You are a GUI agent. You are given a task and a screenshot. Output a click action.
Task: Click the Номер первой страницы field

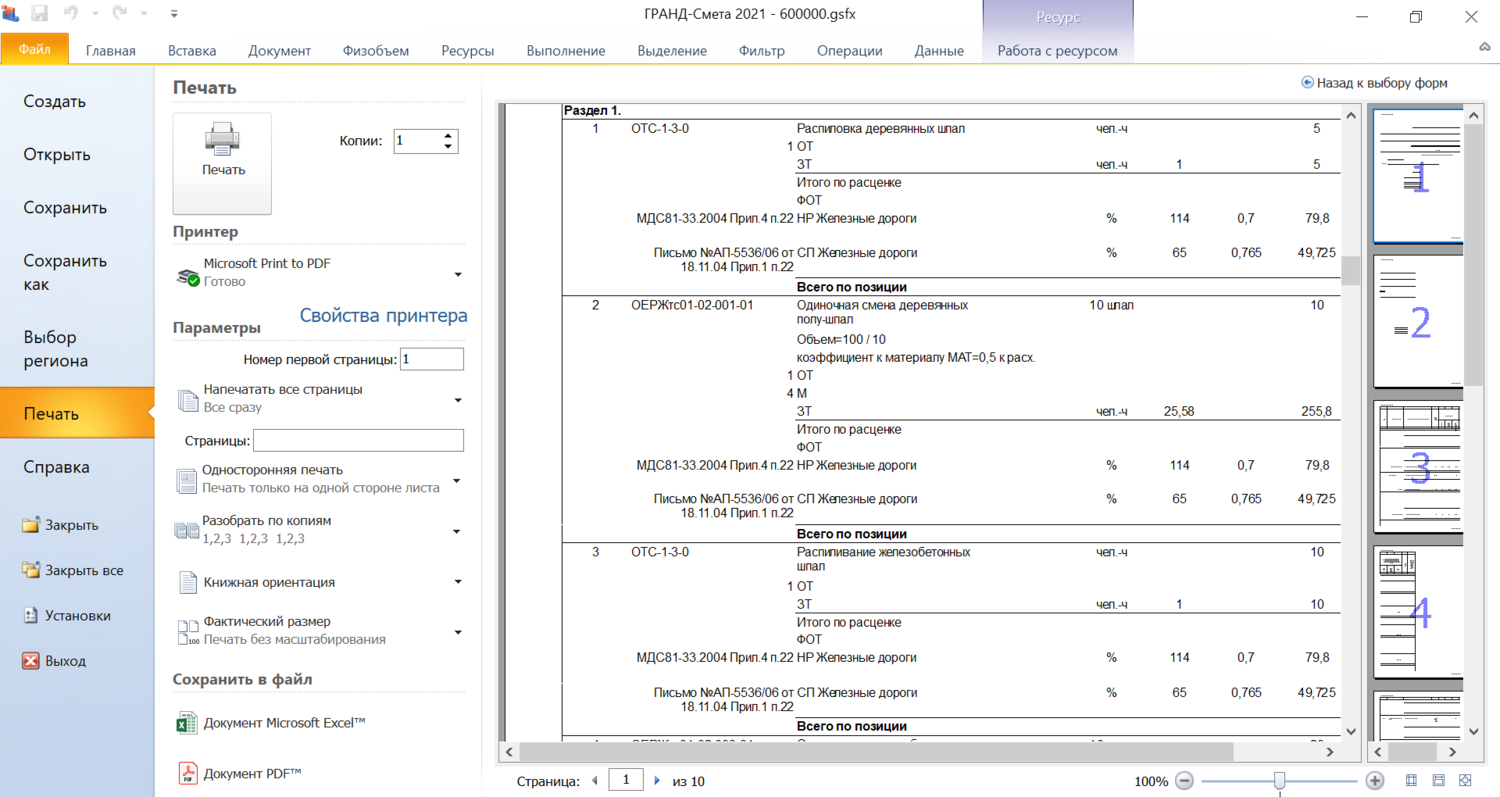pos(432,359)
